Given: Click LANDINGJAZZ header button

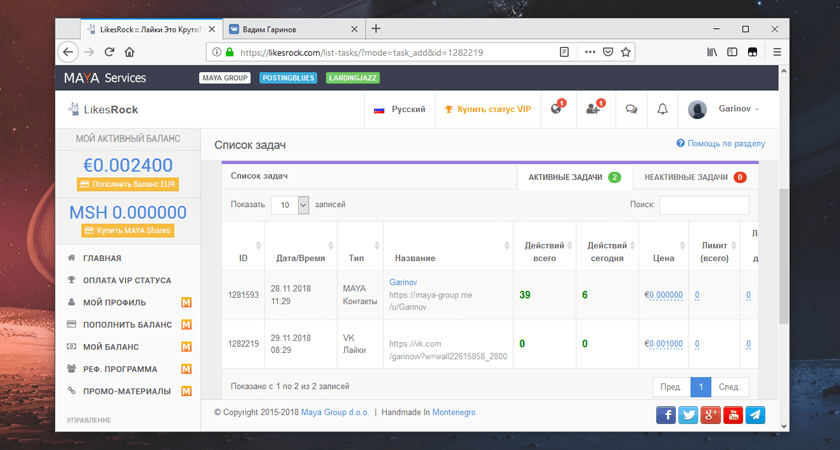Looking at the screenshot, I should point(352,78).
